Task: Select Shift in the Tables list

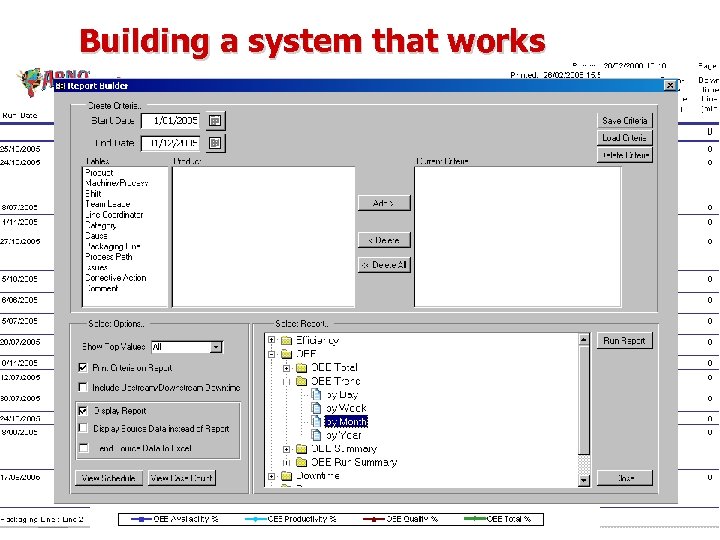Action: (x=93, y=194)
